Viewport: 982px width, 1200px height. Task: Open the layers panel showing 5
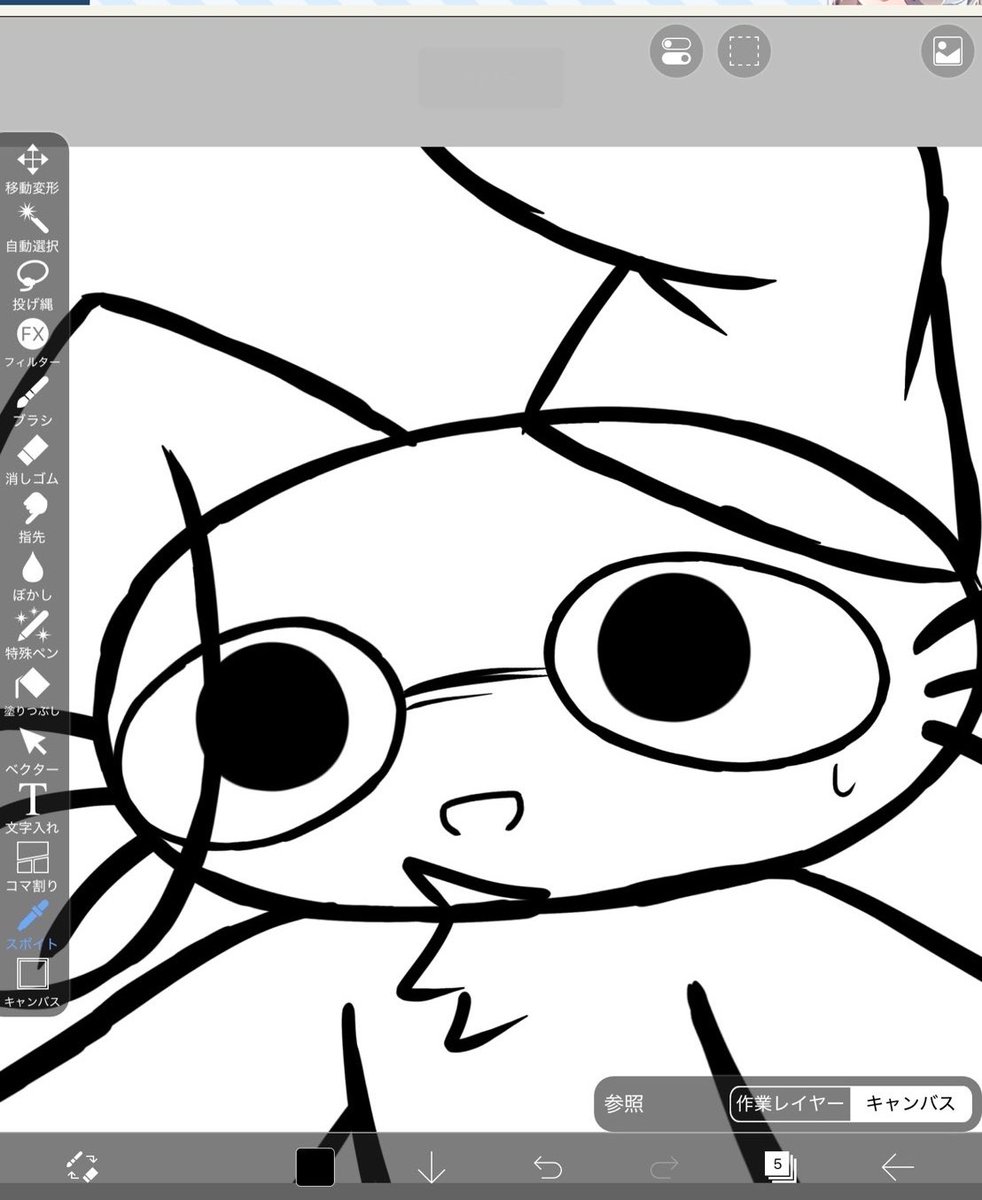[x=780, y=1166]
